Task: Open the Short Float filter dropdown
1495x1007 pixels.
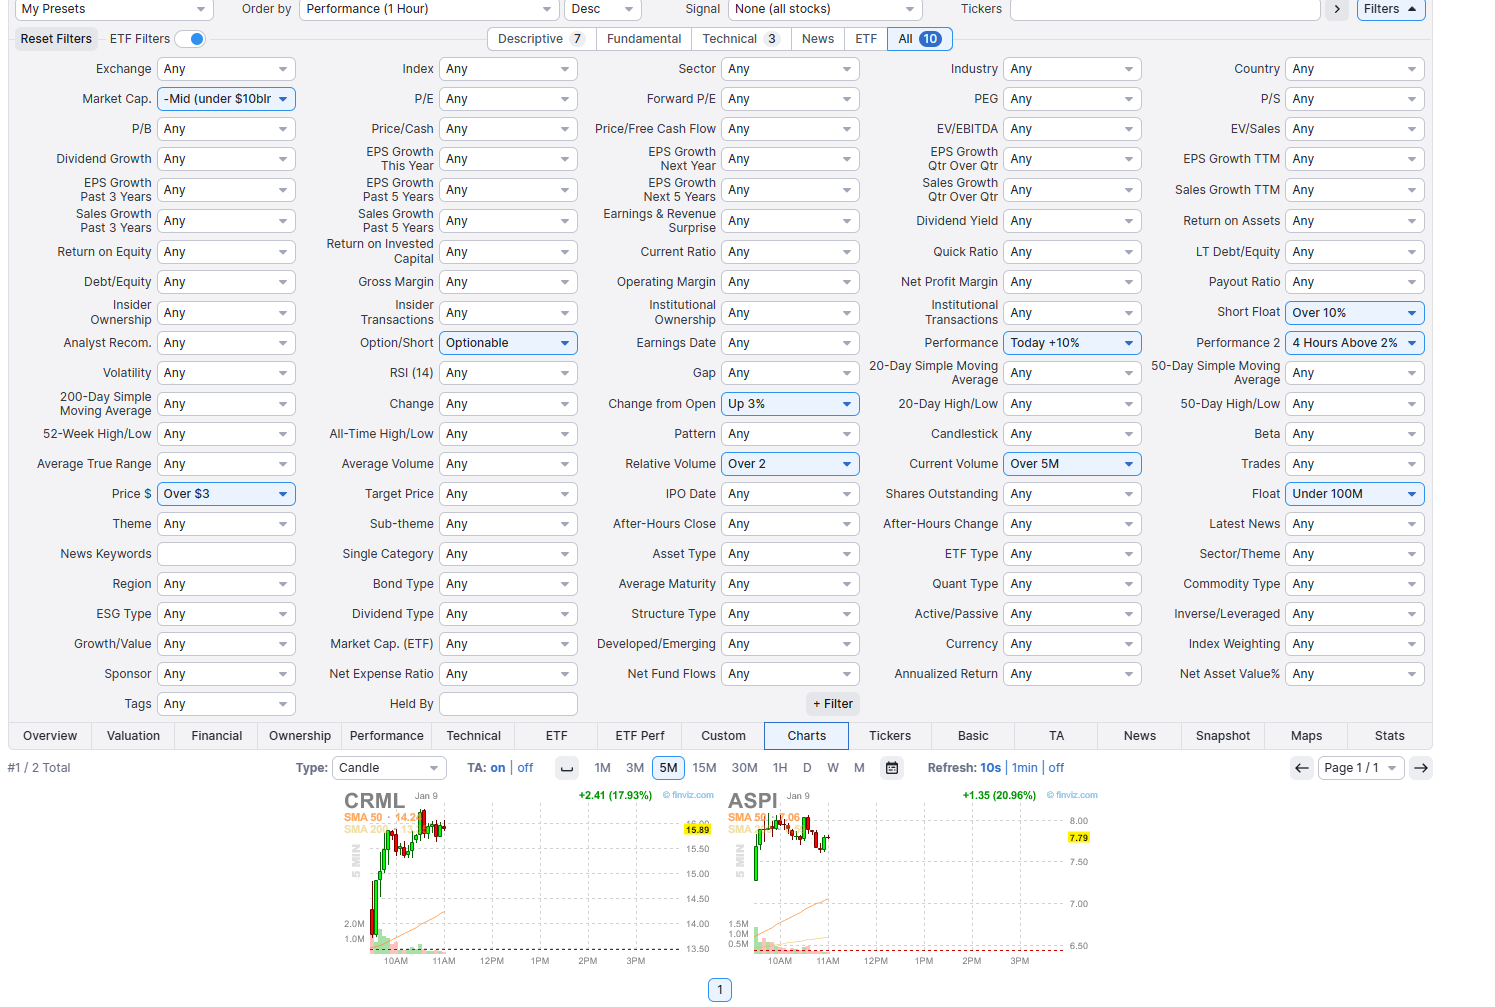Action: (x=1354, y=313)
